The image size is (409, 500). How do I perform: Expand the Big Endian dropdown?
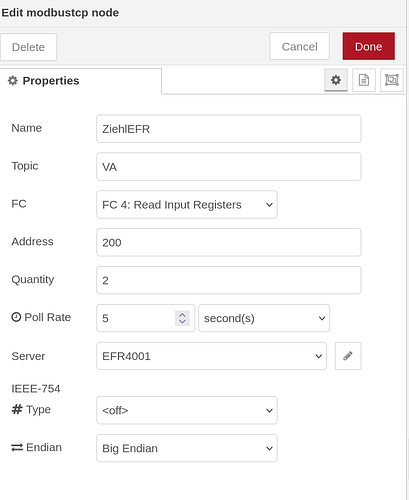tap(187, 448)
